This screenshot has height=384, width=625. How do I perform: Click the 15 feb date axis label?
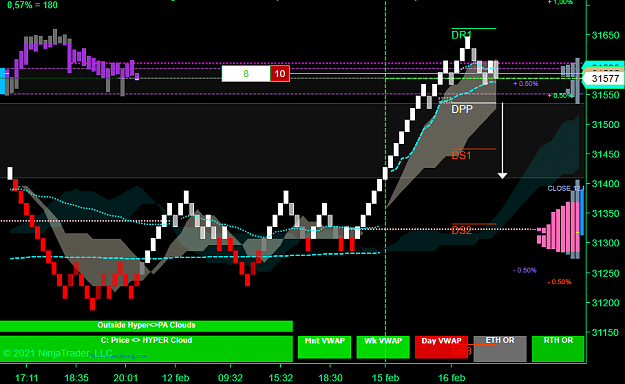coord(385,378)
